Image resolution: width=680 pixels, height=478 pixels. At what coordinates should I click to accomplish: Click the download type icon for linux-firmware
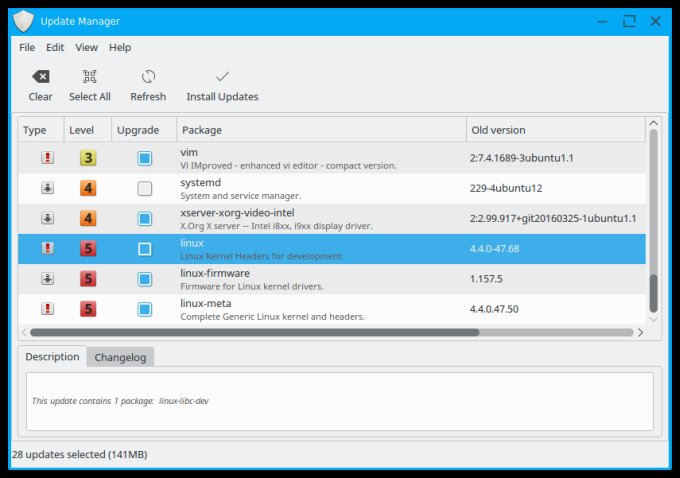click(46, 279)
